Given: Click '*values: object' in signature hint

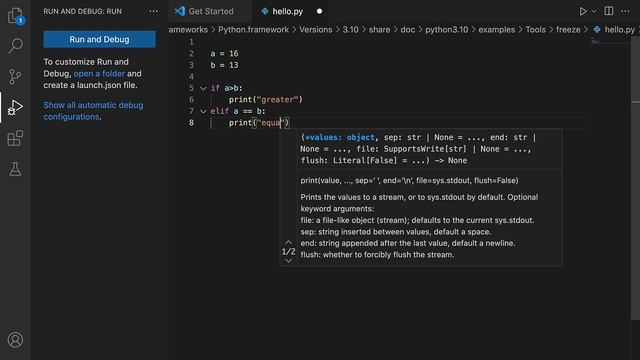Looking at the screenshot, I should [x=340, y=138].
